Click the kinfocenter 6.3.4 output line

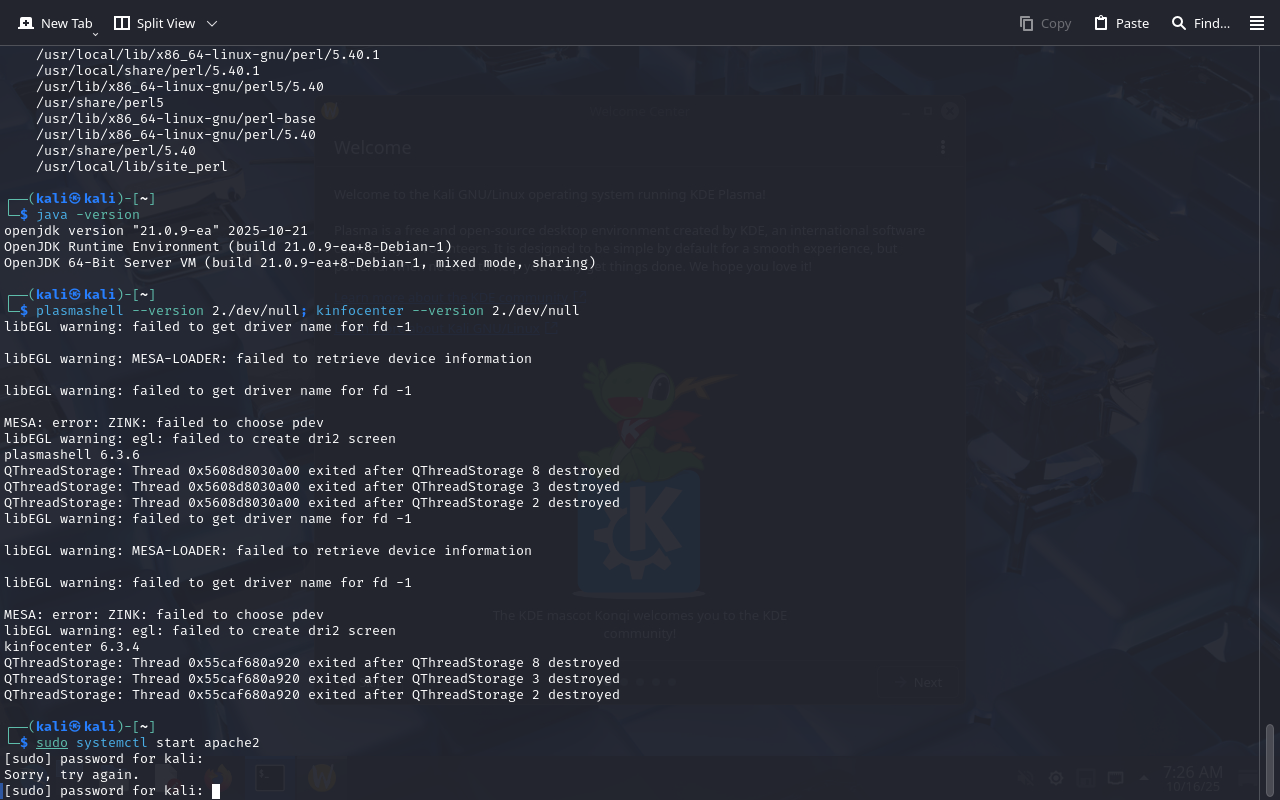pyautogui.click(x=72, y=647)
